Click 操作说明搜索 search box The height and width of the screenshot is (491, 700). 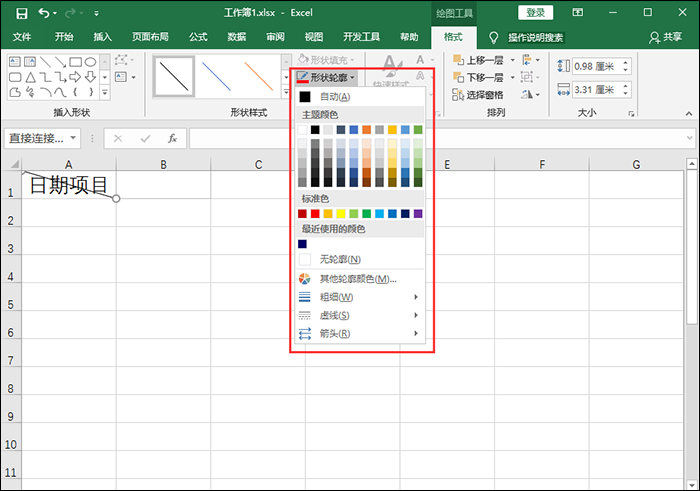coord(535,37)
